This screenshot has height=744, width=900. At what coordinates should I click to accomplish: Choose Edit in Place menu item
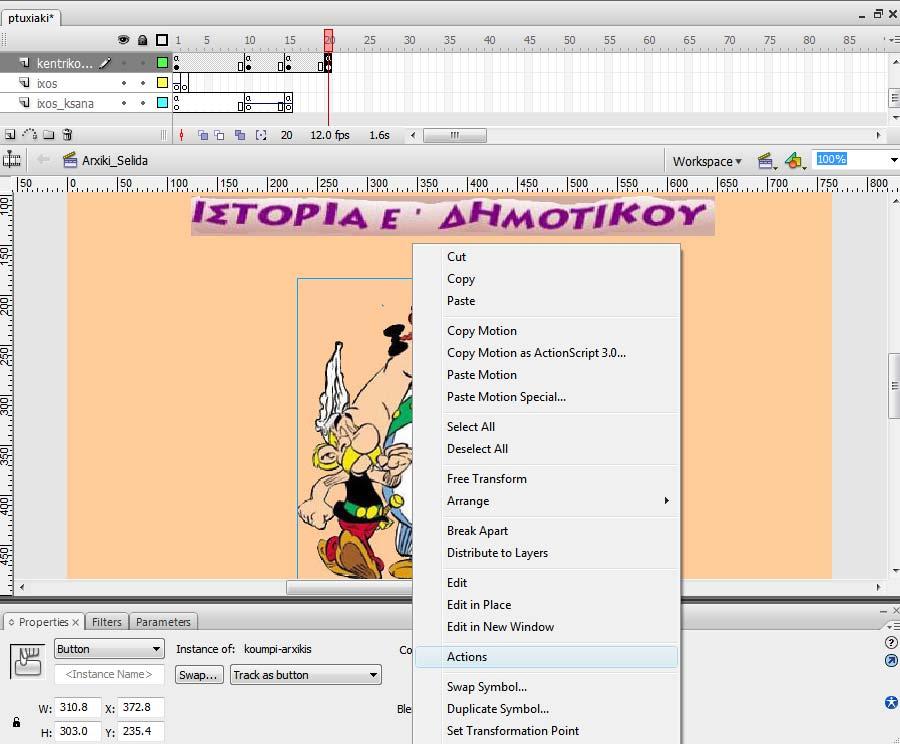click(545, 604)
